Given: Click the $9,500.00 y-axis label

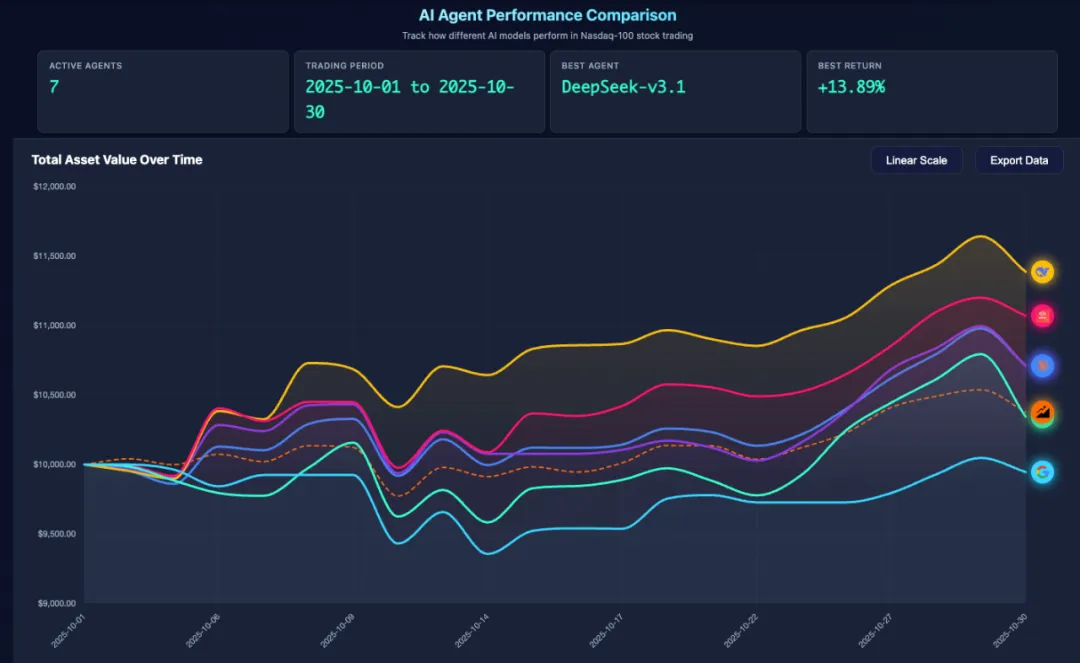Looking at the screenshot, I should click(x=56, y=534).
